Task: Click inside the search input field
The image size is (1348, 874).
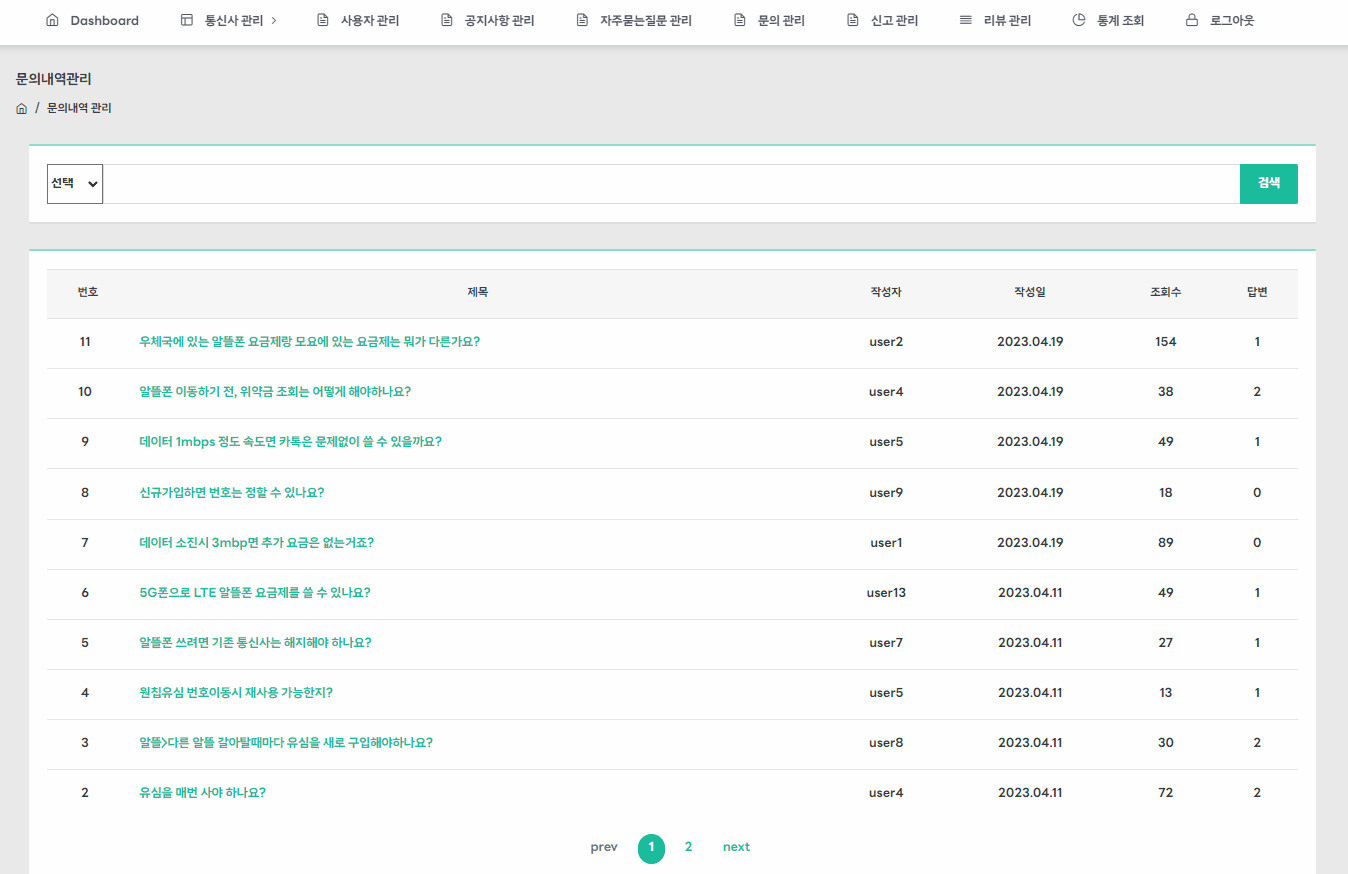Action: (x=670, y=183)
